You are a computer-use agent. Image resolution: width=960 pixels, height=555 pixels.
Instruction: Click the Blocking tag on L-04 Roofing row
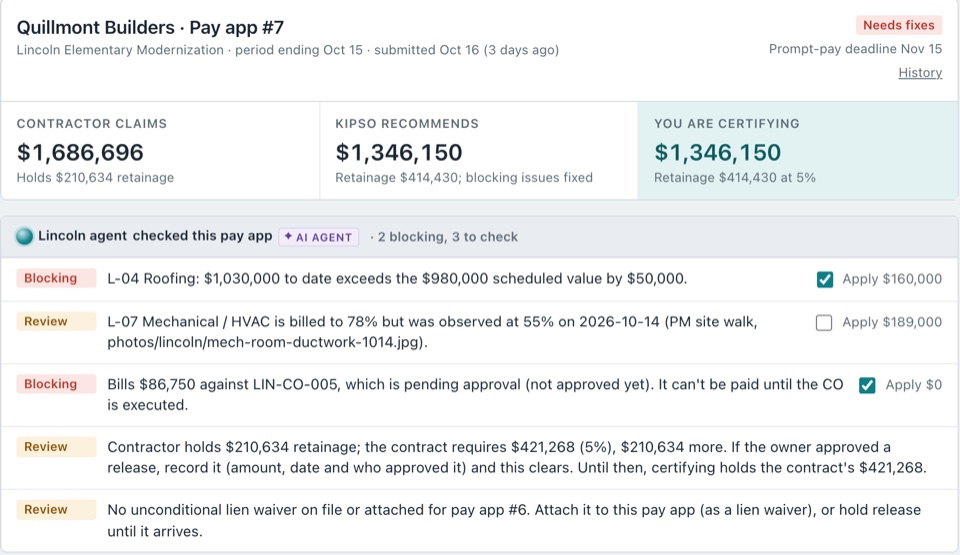[56, 278]
